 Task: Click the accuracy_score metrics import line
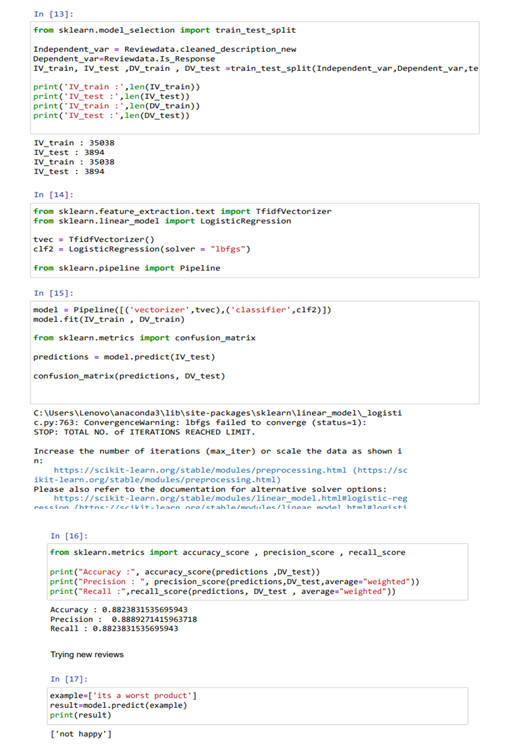[x=227, y=552]
